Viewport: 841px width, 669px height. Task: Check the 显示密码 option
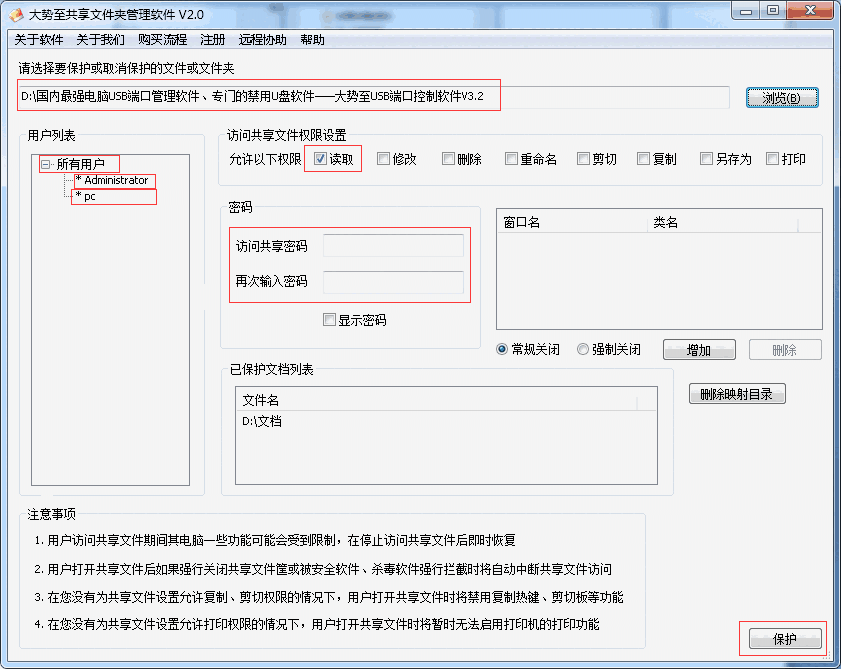coord(329,319)
